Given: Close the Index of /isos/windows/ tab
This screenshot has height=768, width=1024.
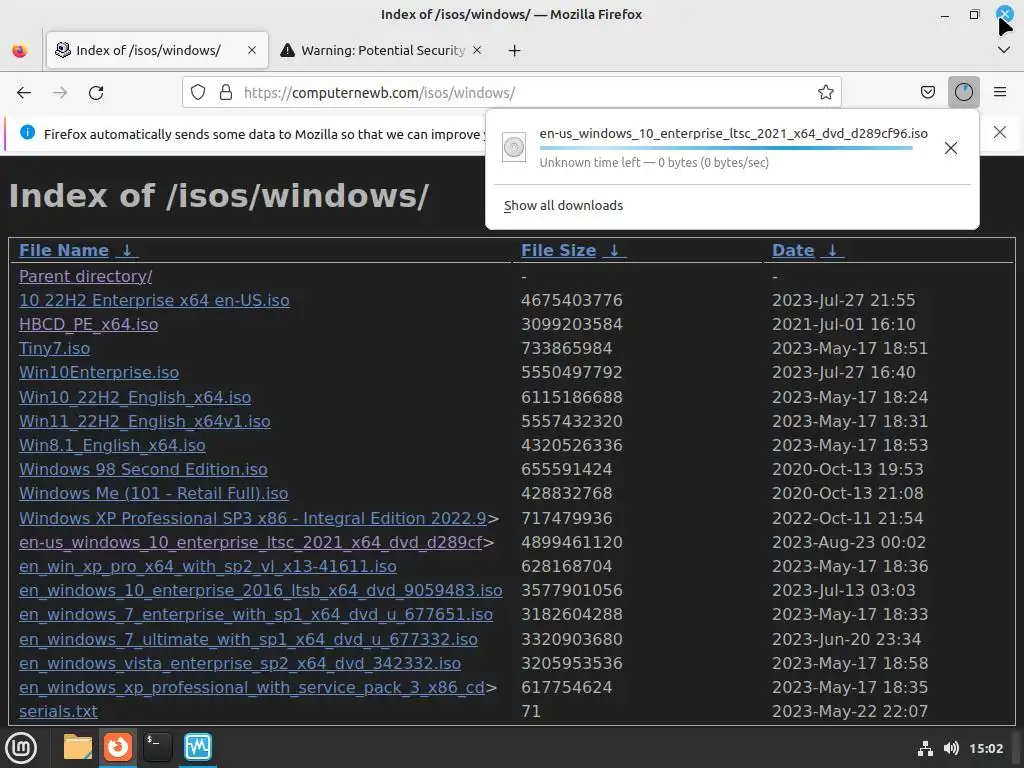Looking at the screenshot, I should 252,50.
